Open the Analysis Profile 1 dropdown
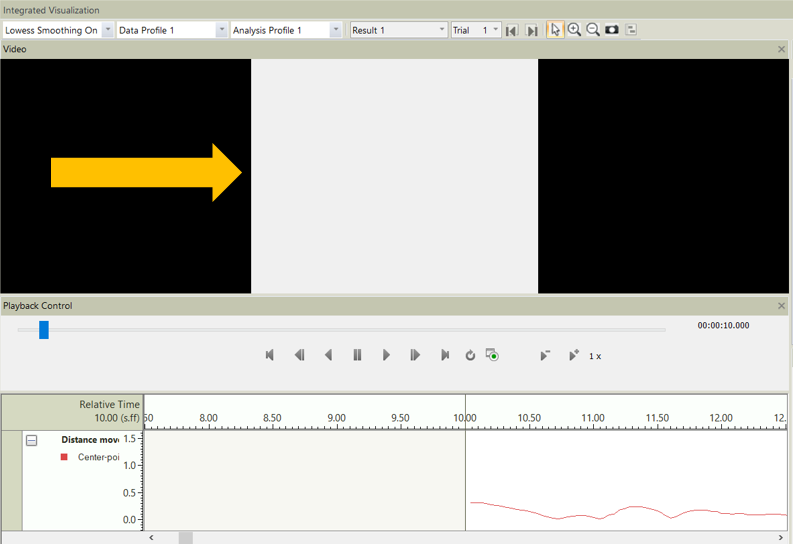Image resolution: width=793 pixels, height=545 pixels. pos(335,30)
